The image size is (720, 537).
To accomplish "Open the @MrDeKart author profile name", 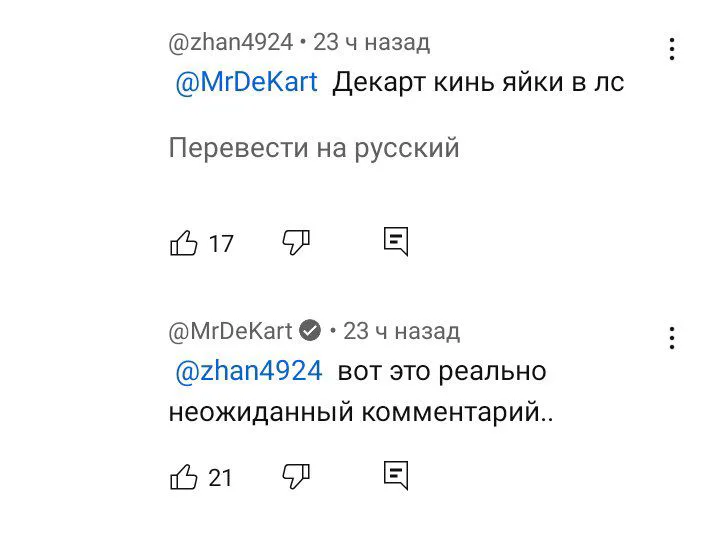I will tap(230, 331).
